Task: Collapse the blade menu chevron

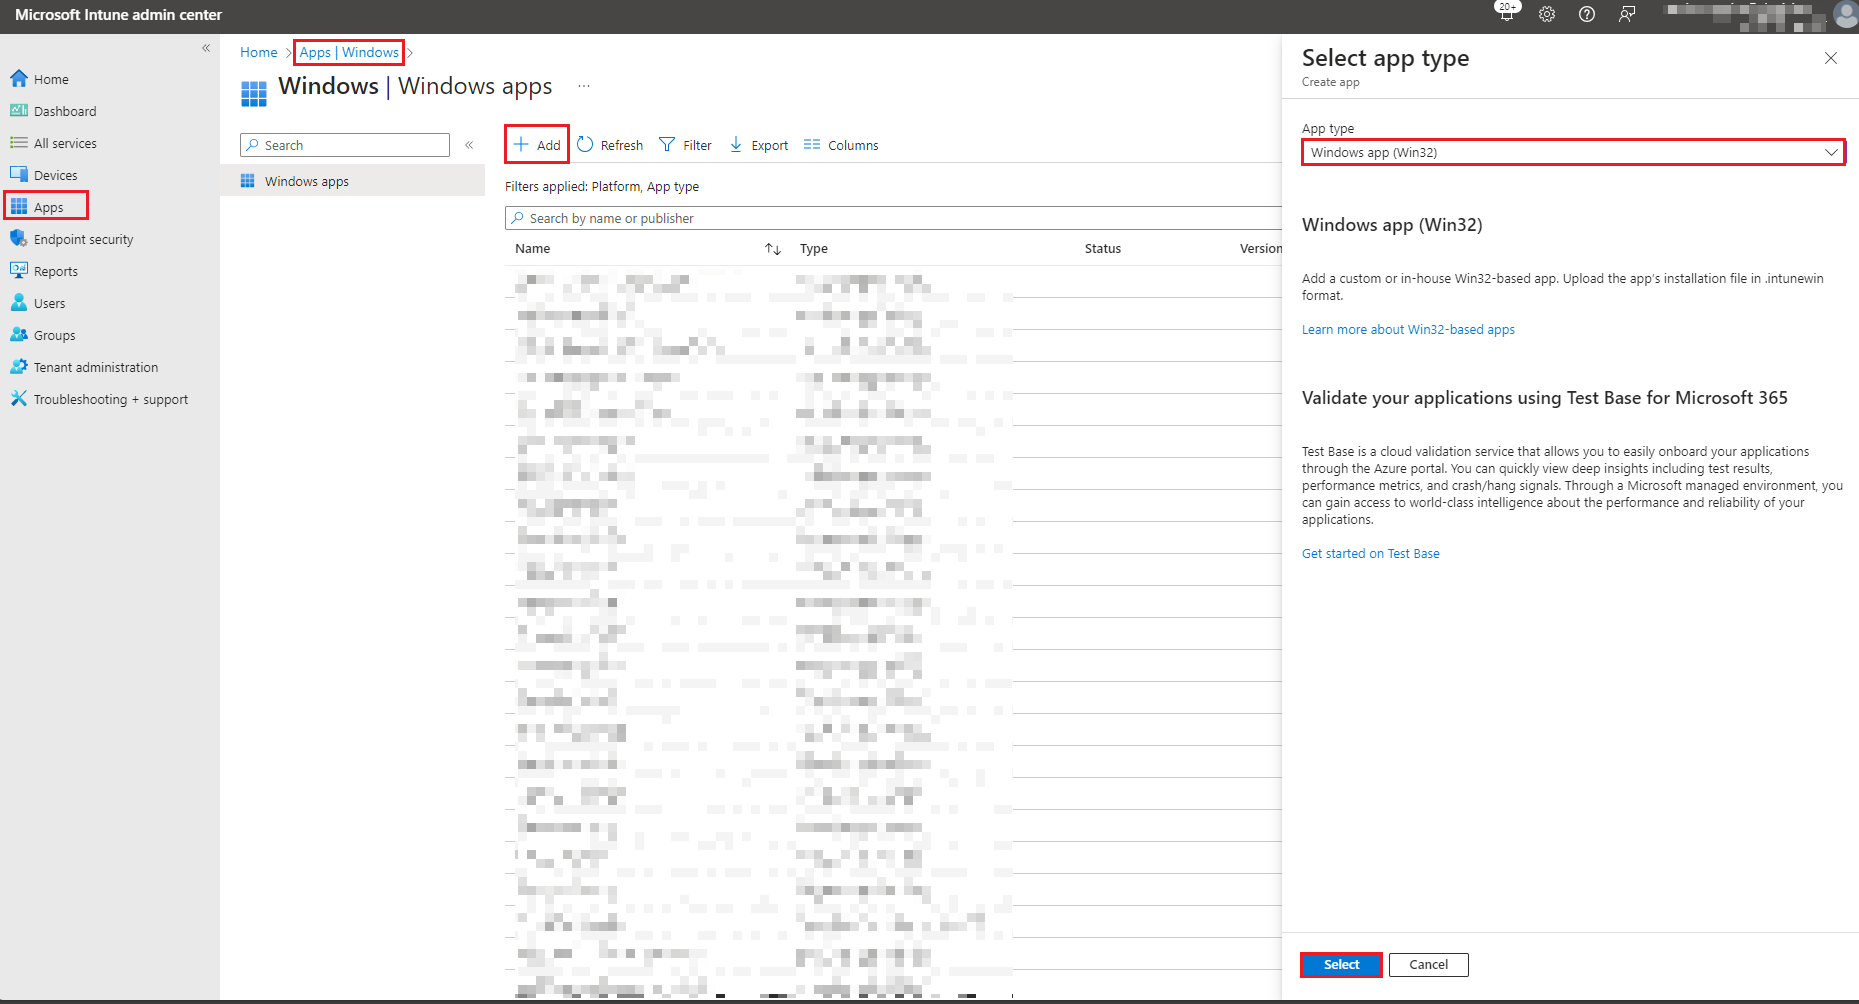Action: click(469, 145)
